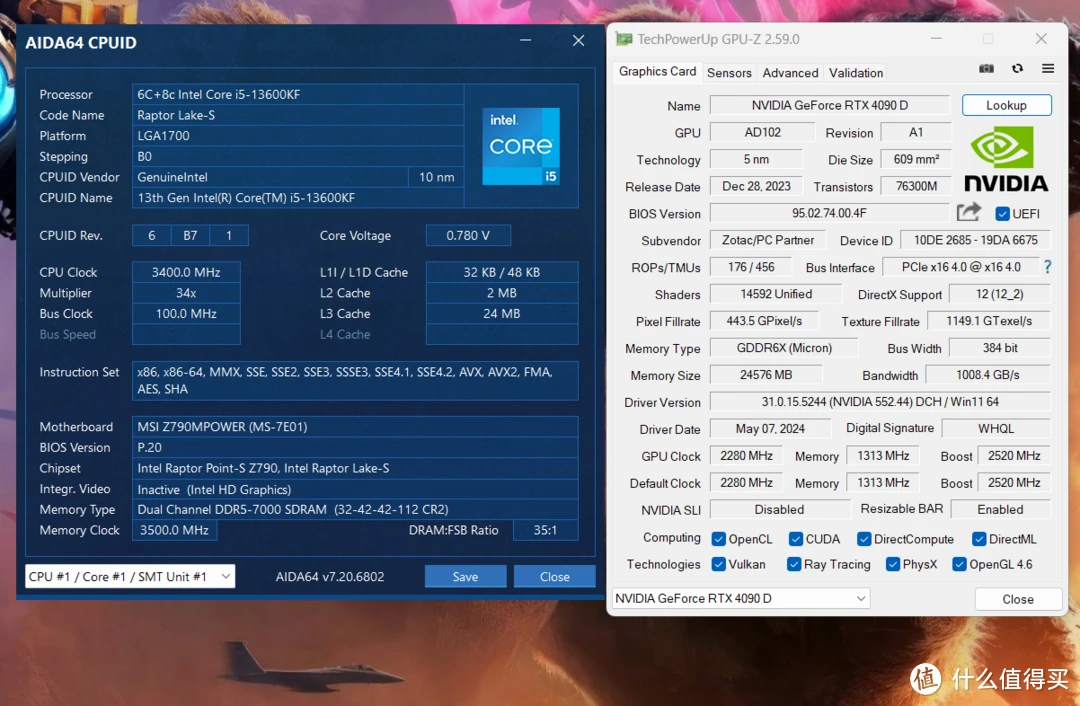Toggle the UEFI checkbox
Image resolution: width=1080 pixels, height=706 pixels.
pyautogui.click(x=1002, y=214)
